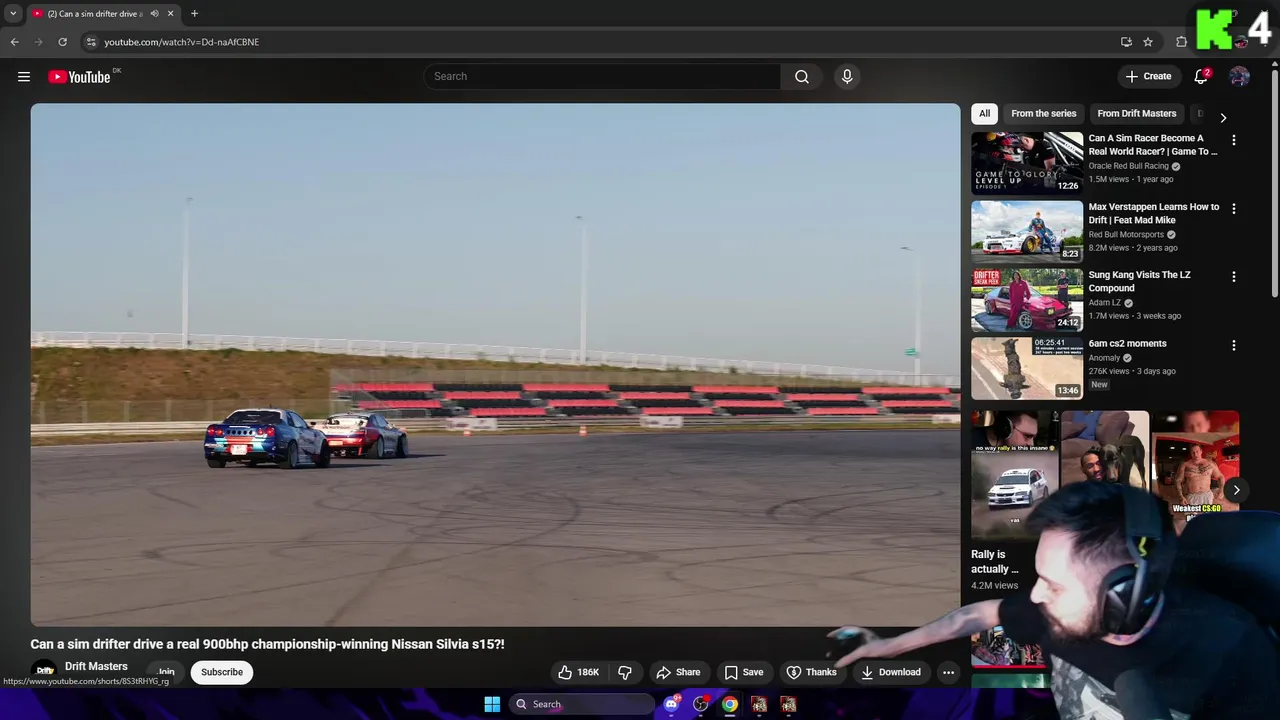Open options for Sung Kang video
Viewport: 1280px width, 720px height.
[x=1233, y=277]
